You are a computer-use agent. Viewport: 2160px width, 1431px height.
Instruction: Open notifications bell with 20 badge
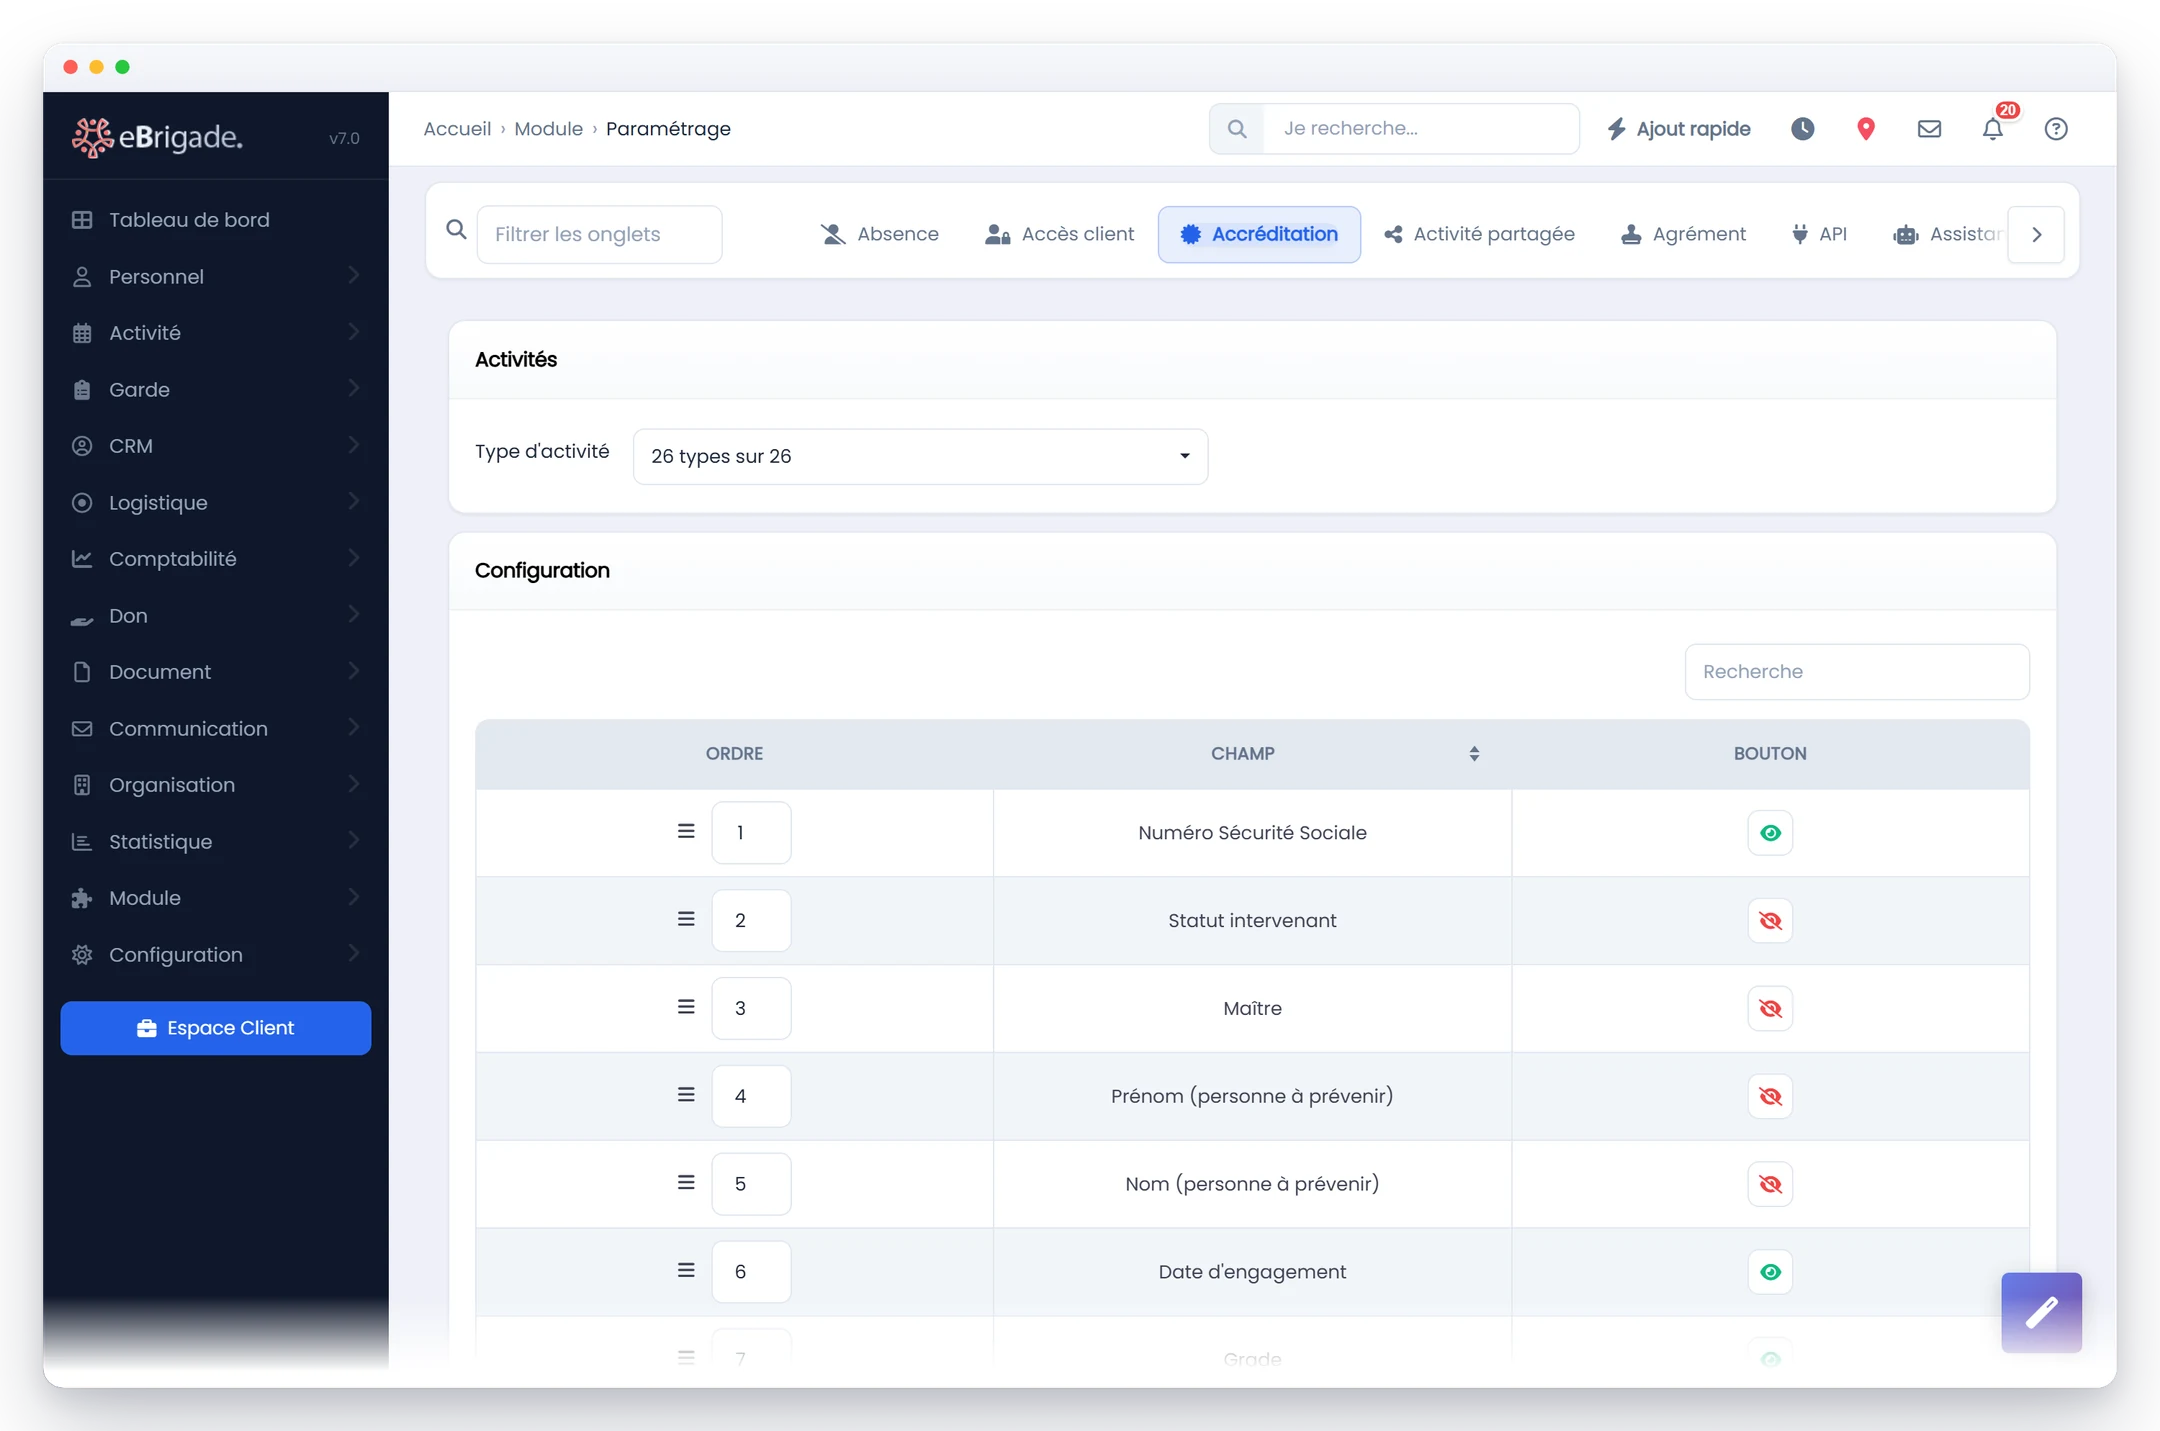pyautogui.click(x=1993, y=129)
